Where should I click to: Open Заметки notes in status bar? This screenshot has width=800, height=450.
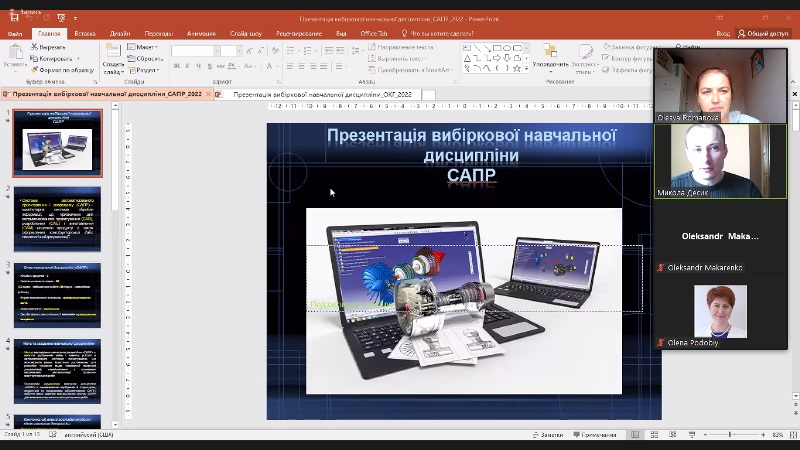click(x=548, y=435)
